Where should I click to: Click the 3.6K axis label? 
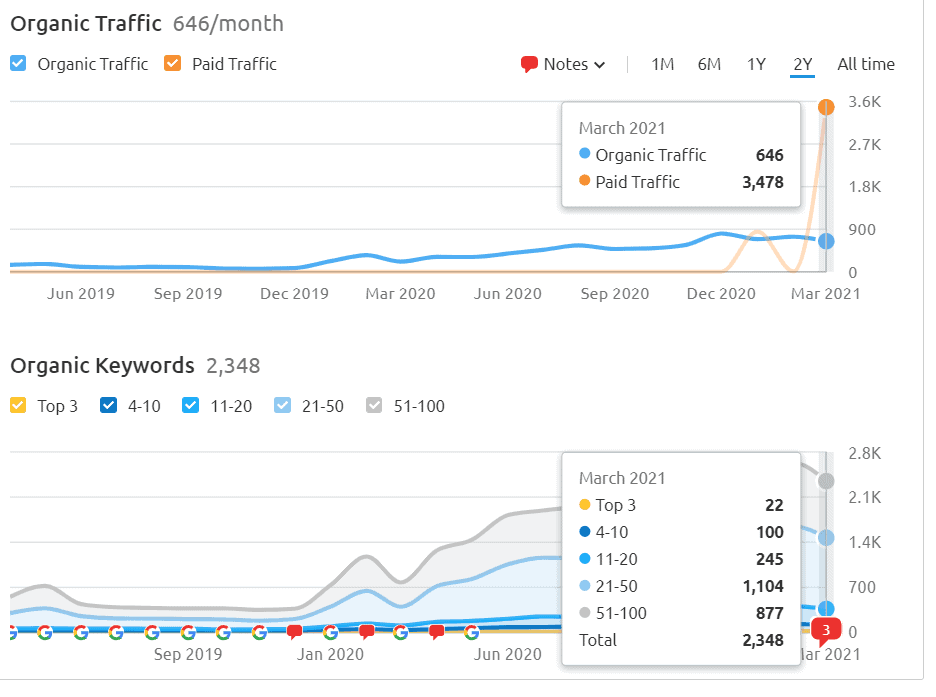point(865,102)
